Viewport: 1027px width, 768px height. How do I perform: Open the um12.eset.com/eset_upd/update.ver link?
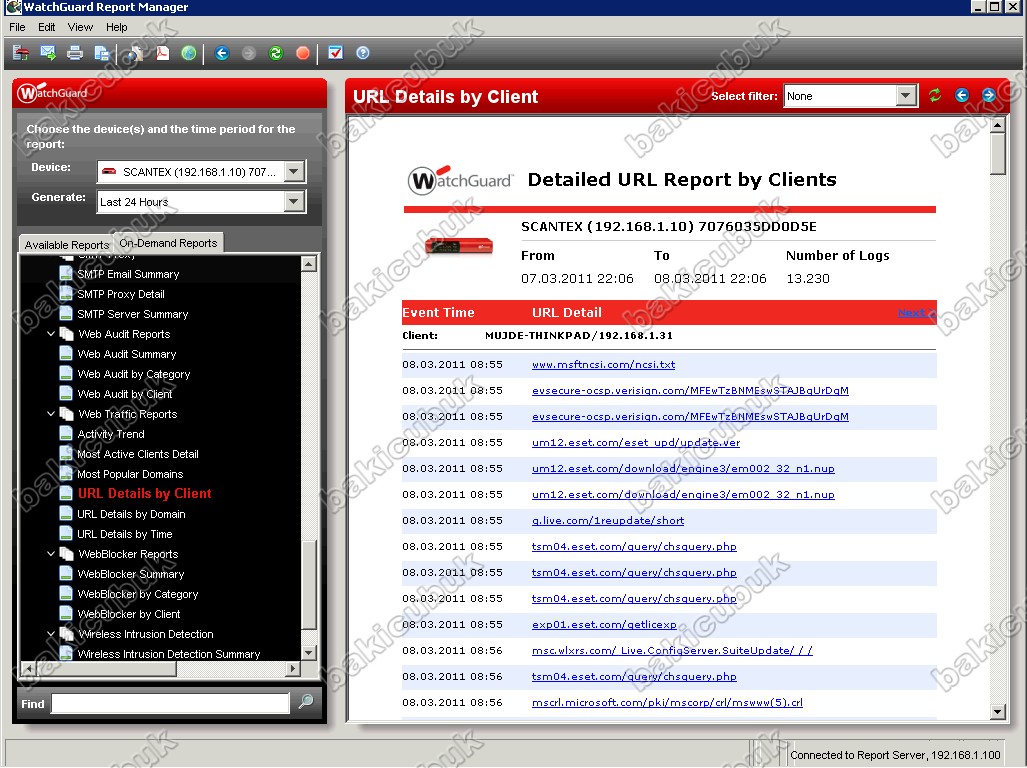(x=636, y=443)
